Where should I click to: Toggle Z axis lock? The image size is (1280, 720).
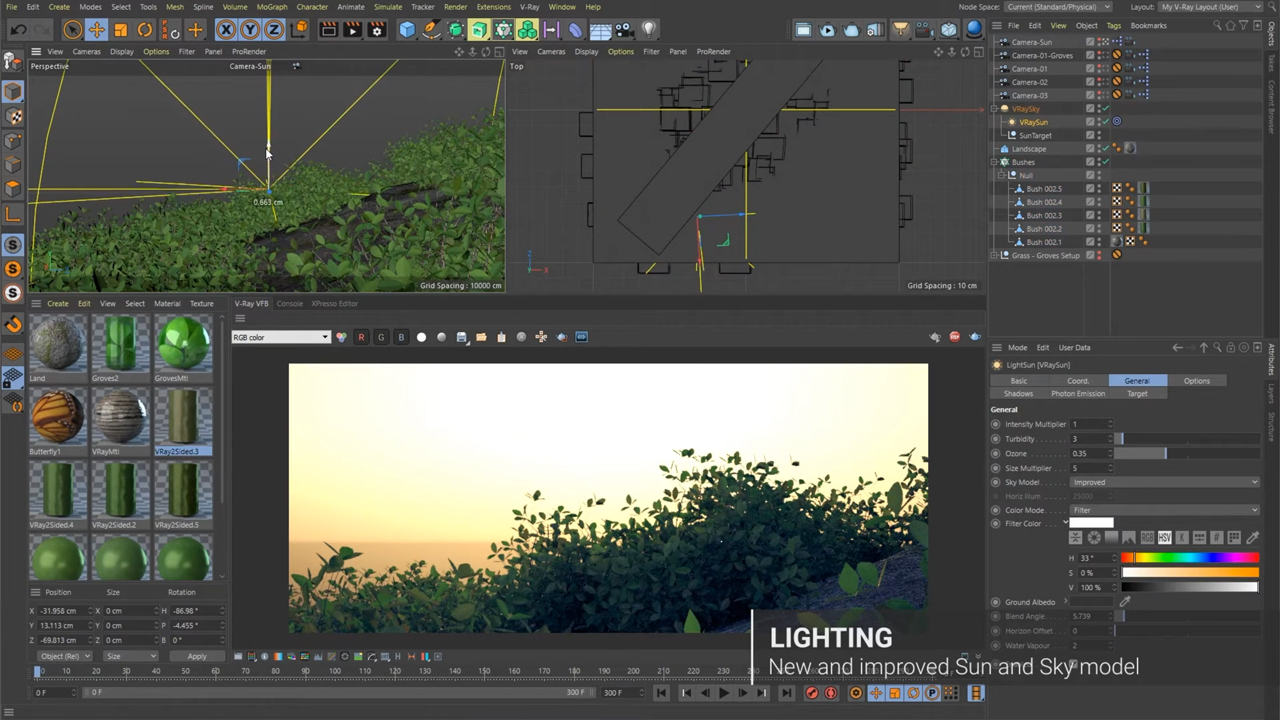tap(274, 30)
